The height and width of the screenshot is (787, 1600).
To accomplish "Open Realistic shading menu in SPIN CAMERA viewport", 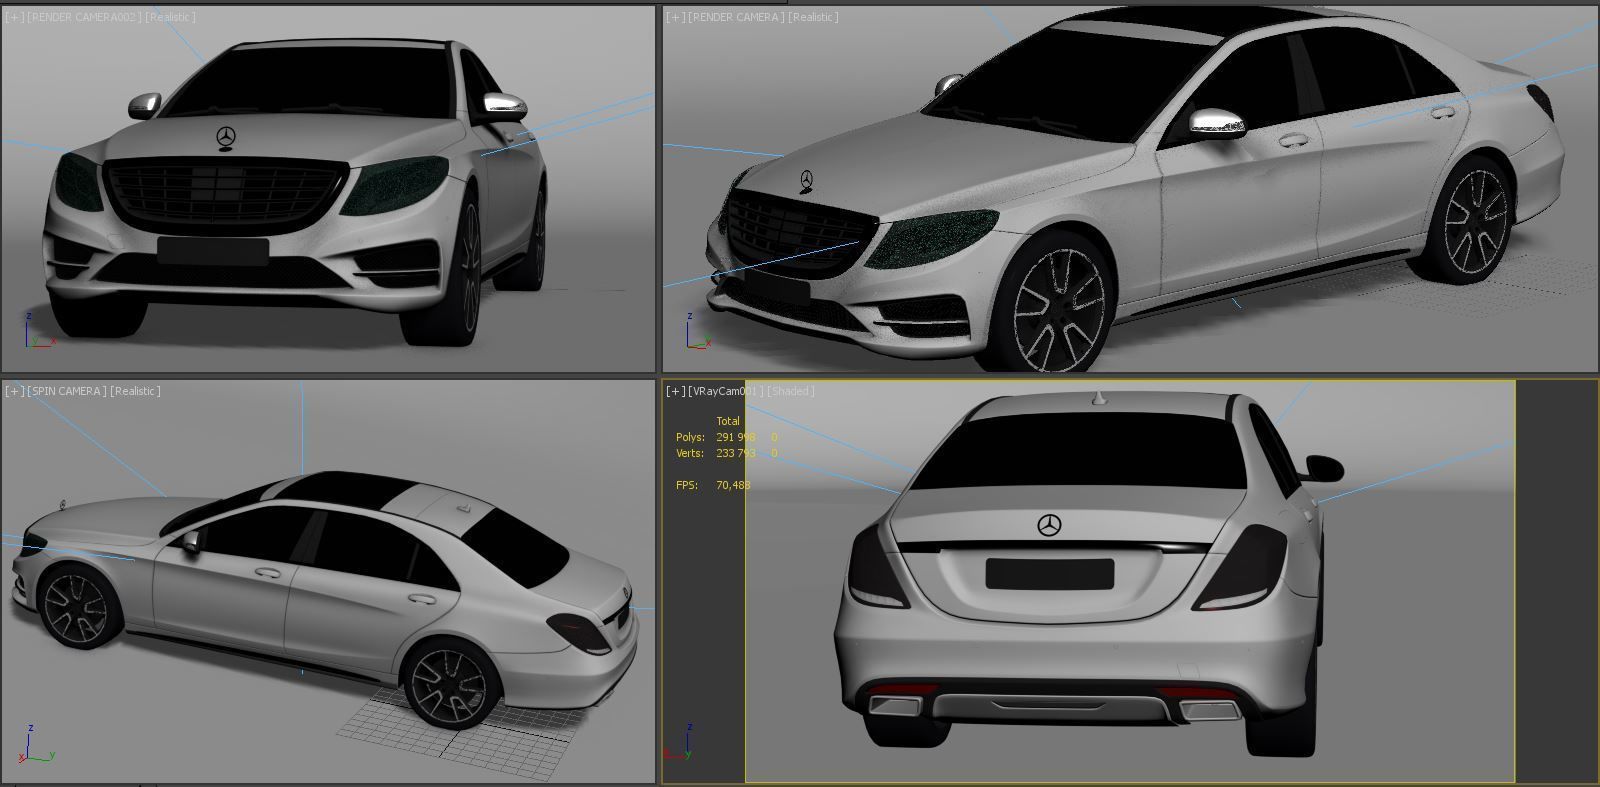I will pos(135,391).
